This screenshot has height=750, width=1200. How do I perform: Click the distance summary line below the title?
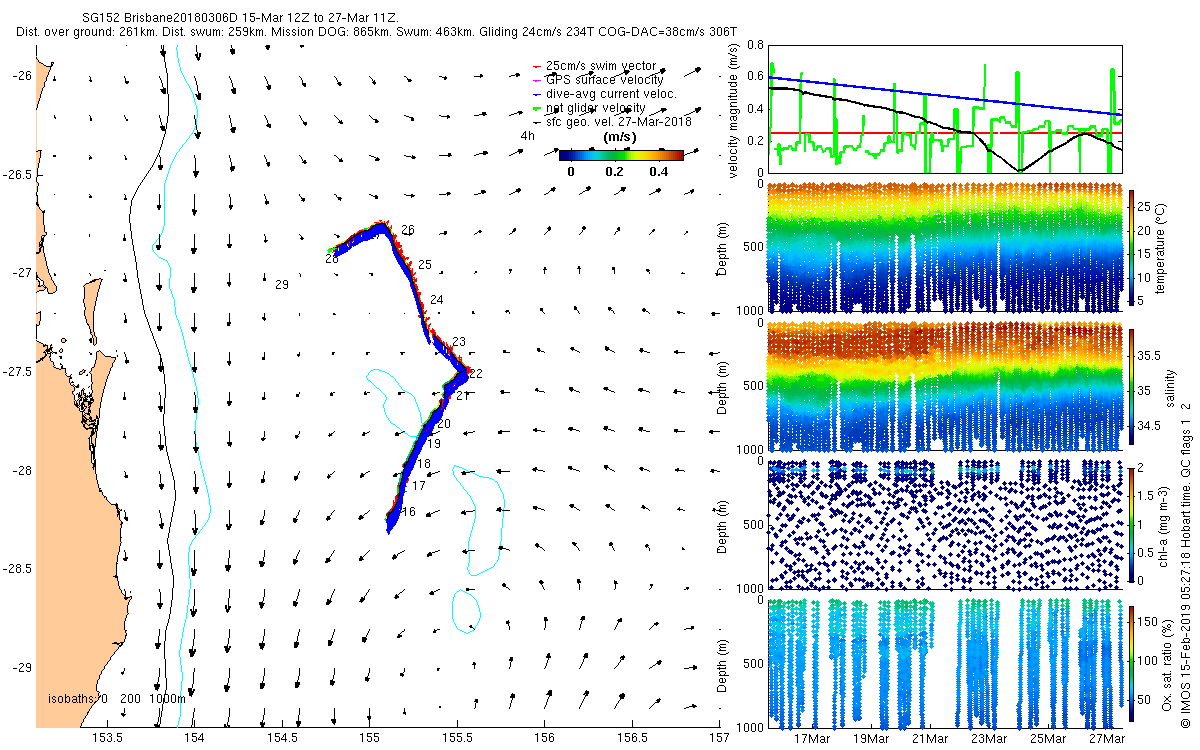(x=376, y=32)
